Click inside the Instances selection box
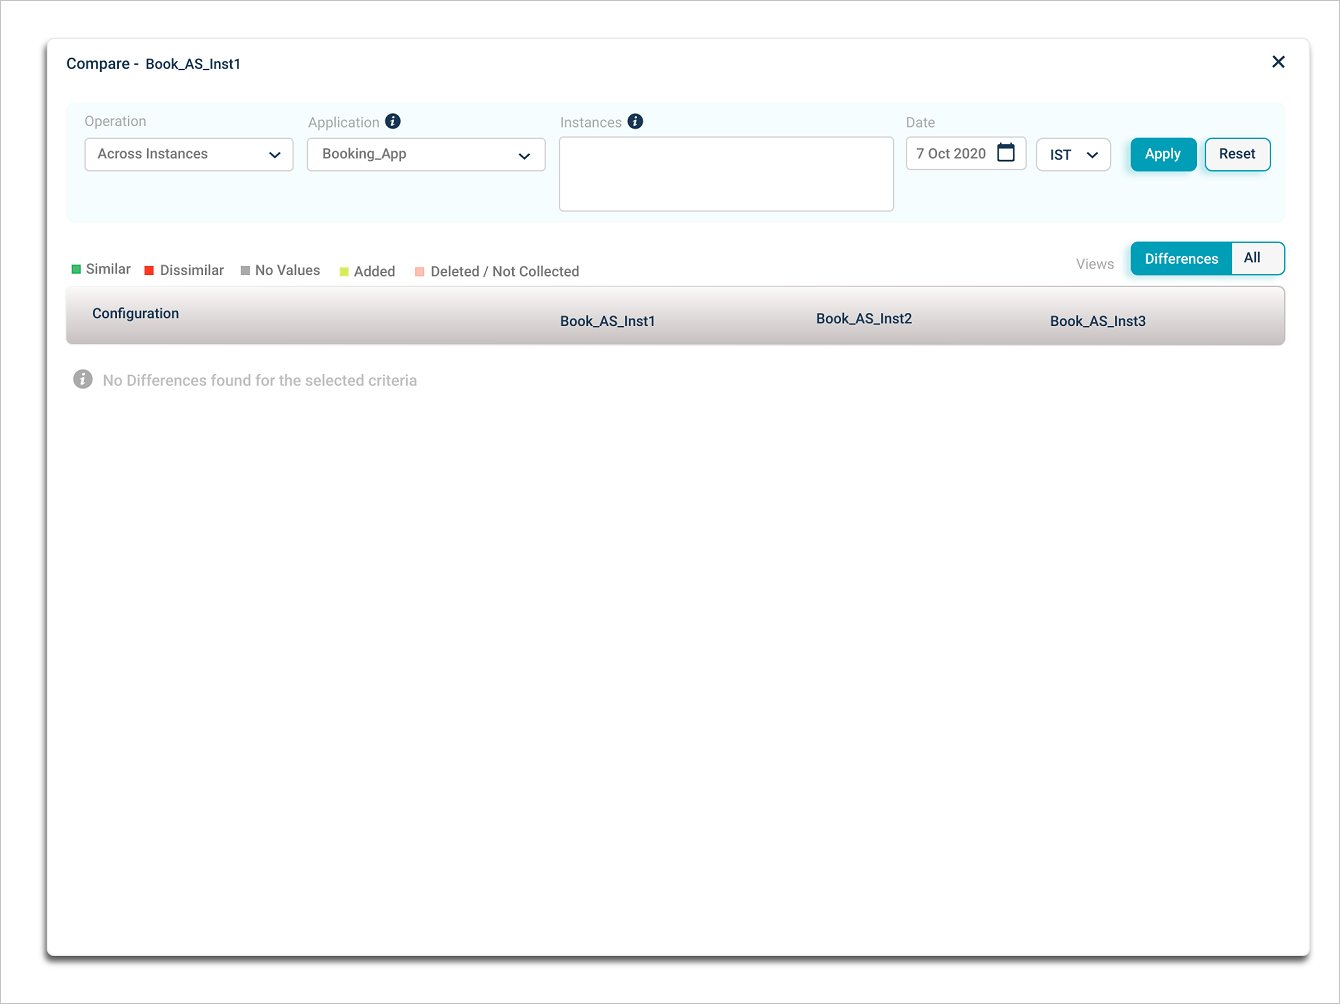The height and width of the screenshot is (1004, 1340). [726, 174]
